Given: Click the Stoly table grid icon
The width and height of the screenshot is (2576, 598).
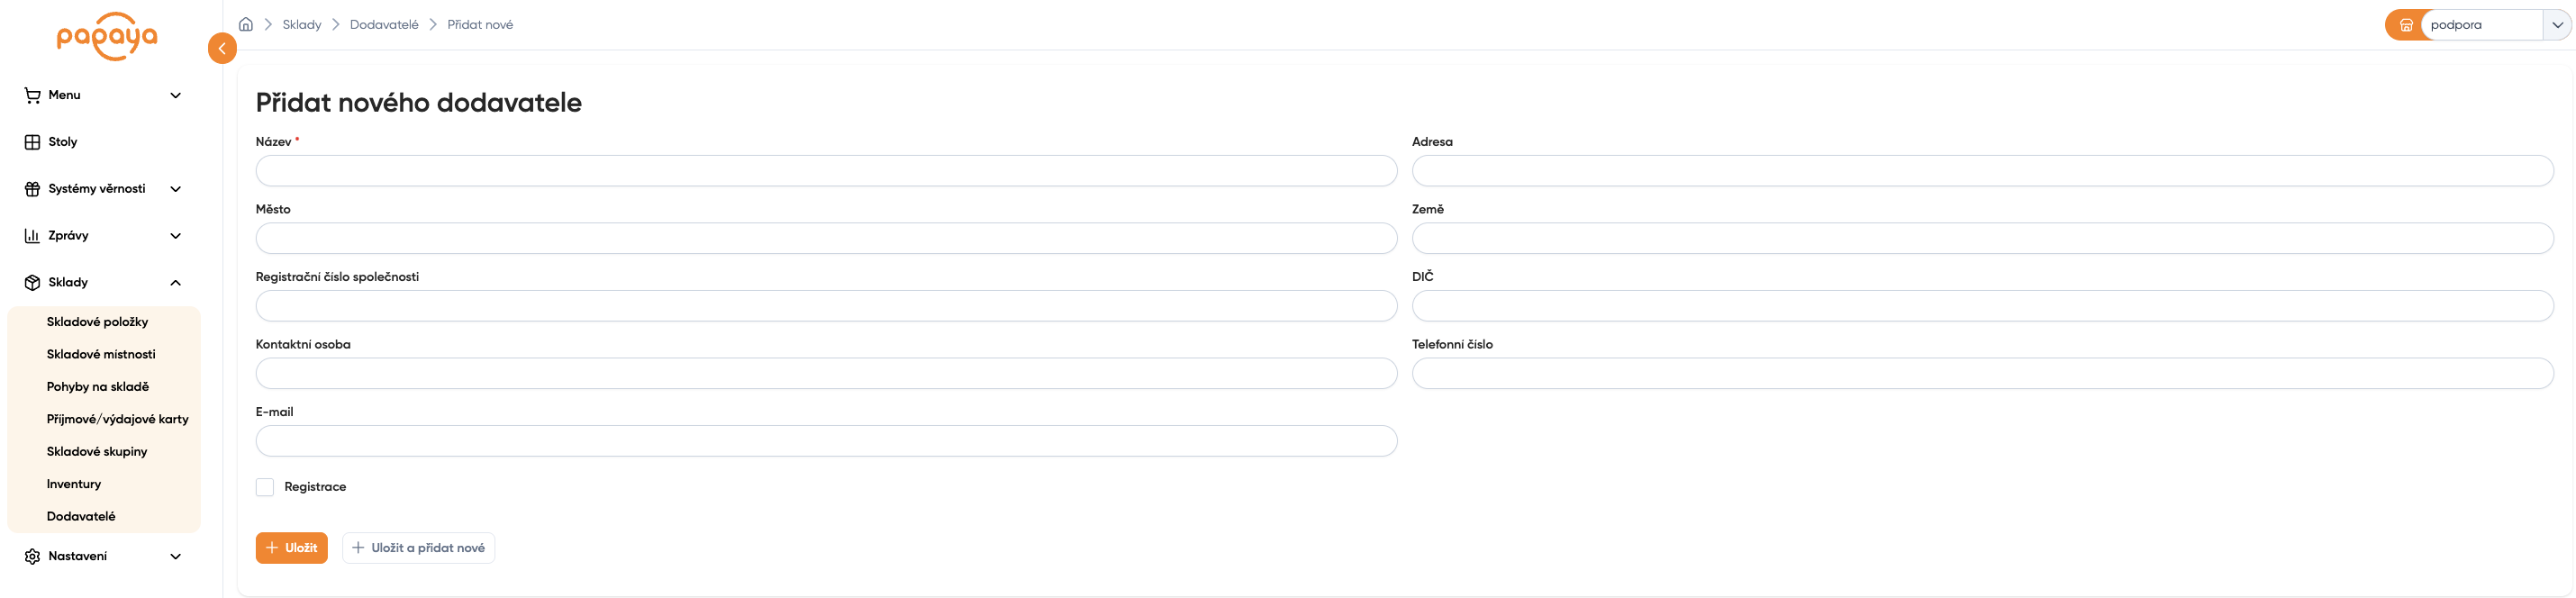Looking at the screenshot, I should [x=32, y=142].
